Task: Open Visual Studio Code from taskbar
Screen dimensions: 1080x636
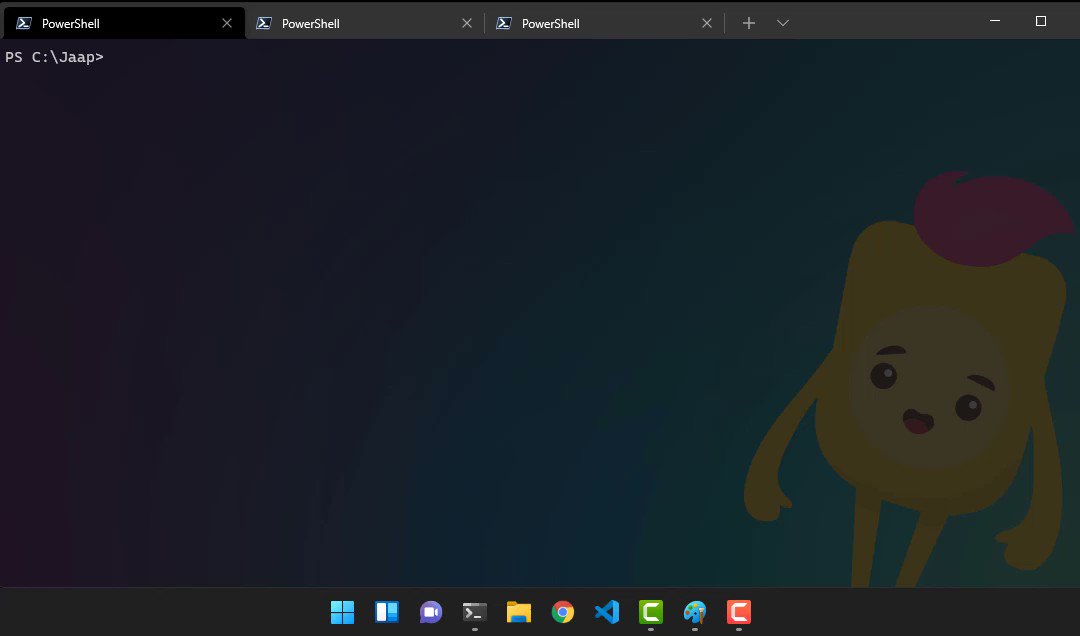Action: (607, 612)
